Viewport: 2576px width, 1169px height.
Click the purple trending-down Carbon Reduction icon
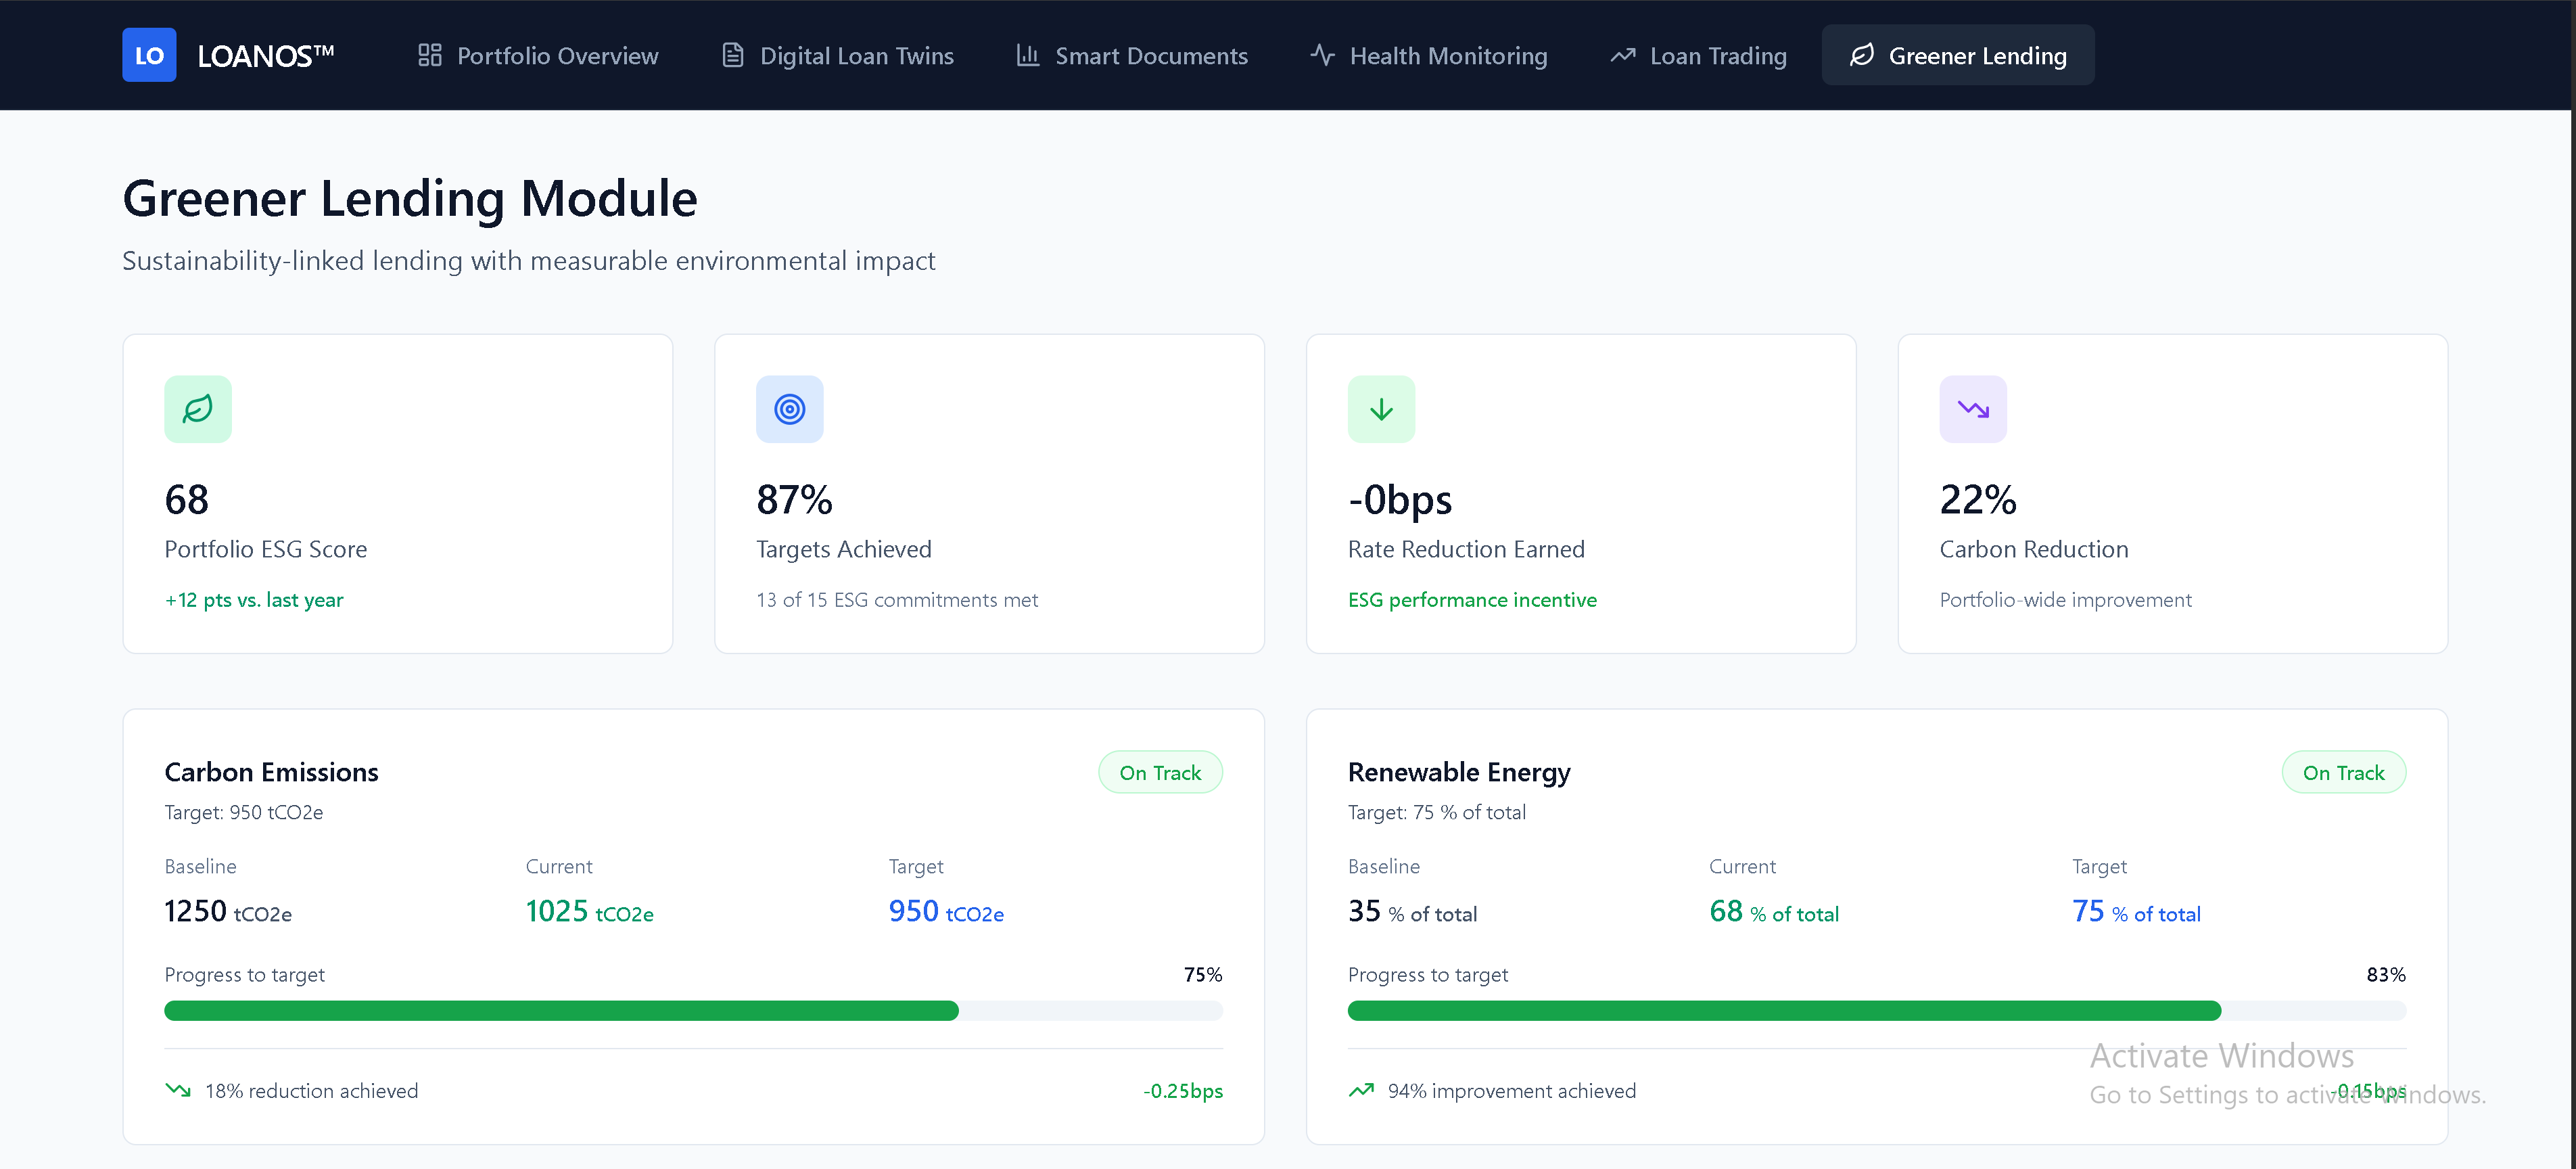coord(1972,409)
